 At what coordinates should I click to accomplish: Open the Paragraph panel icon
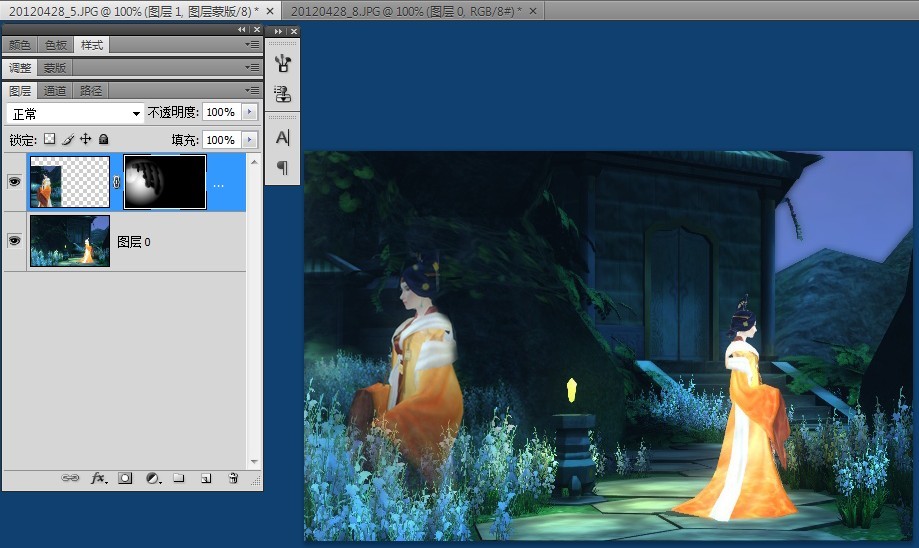pyautogui.click(x=282, y=168)
